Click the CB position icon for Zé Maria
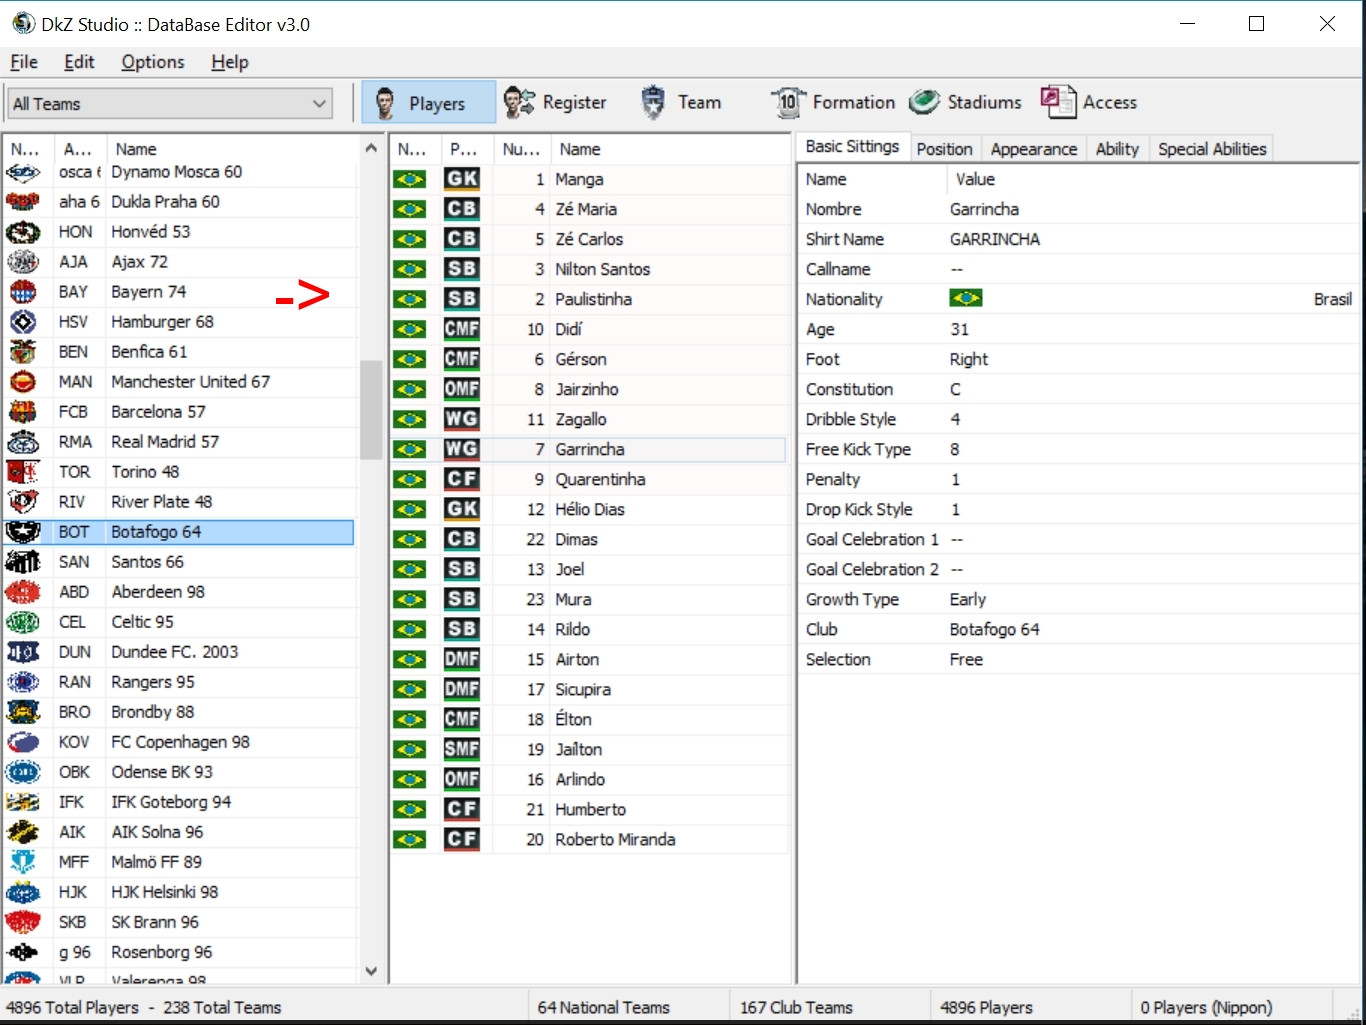 (x=462, y=209)
